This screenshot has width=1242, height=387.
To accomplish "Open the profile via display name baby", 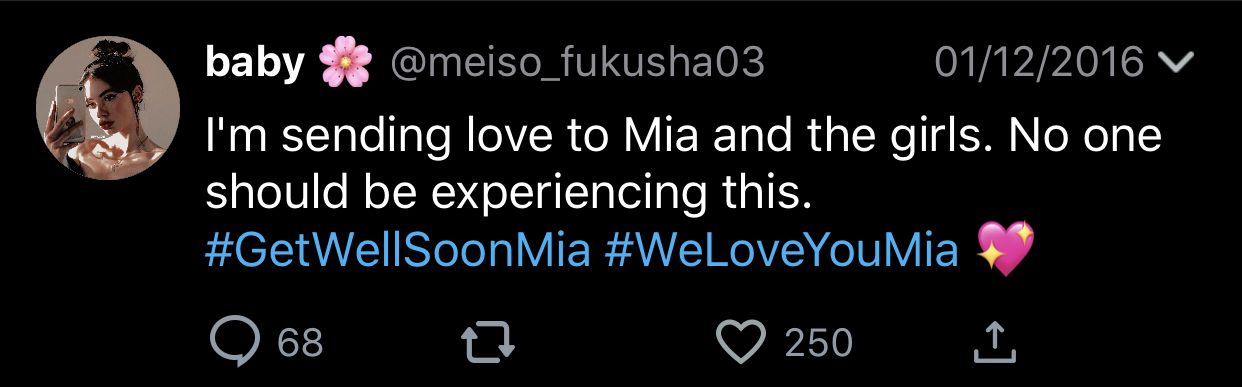I will pyautogui.click(x=254, y=63).
